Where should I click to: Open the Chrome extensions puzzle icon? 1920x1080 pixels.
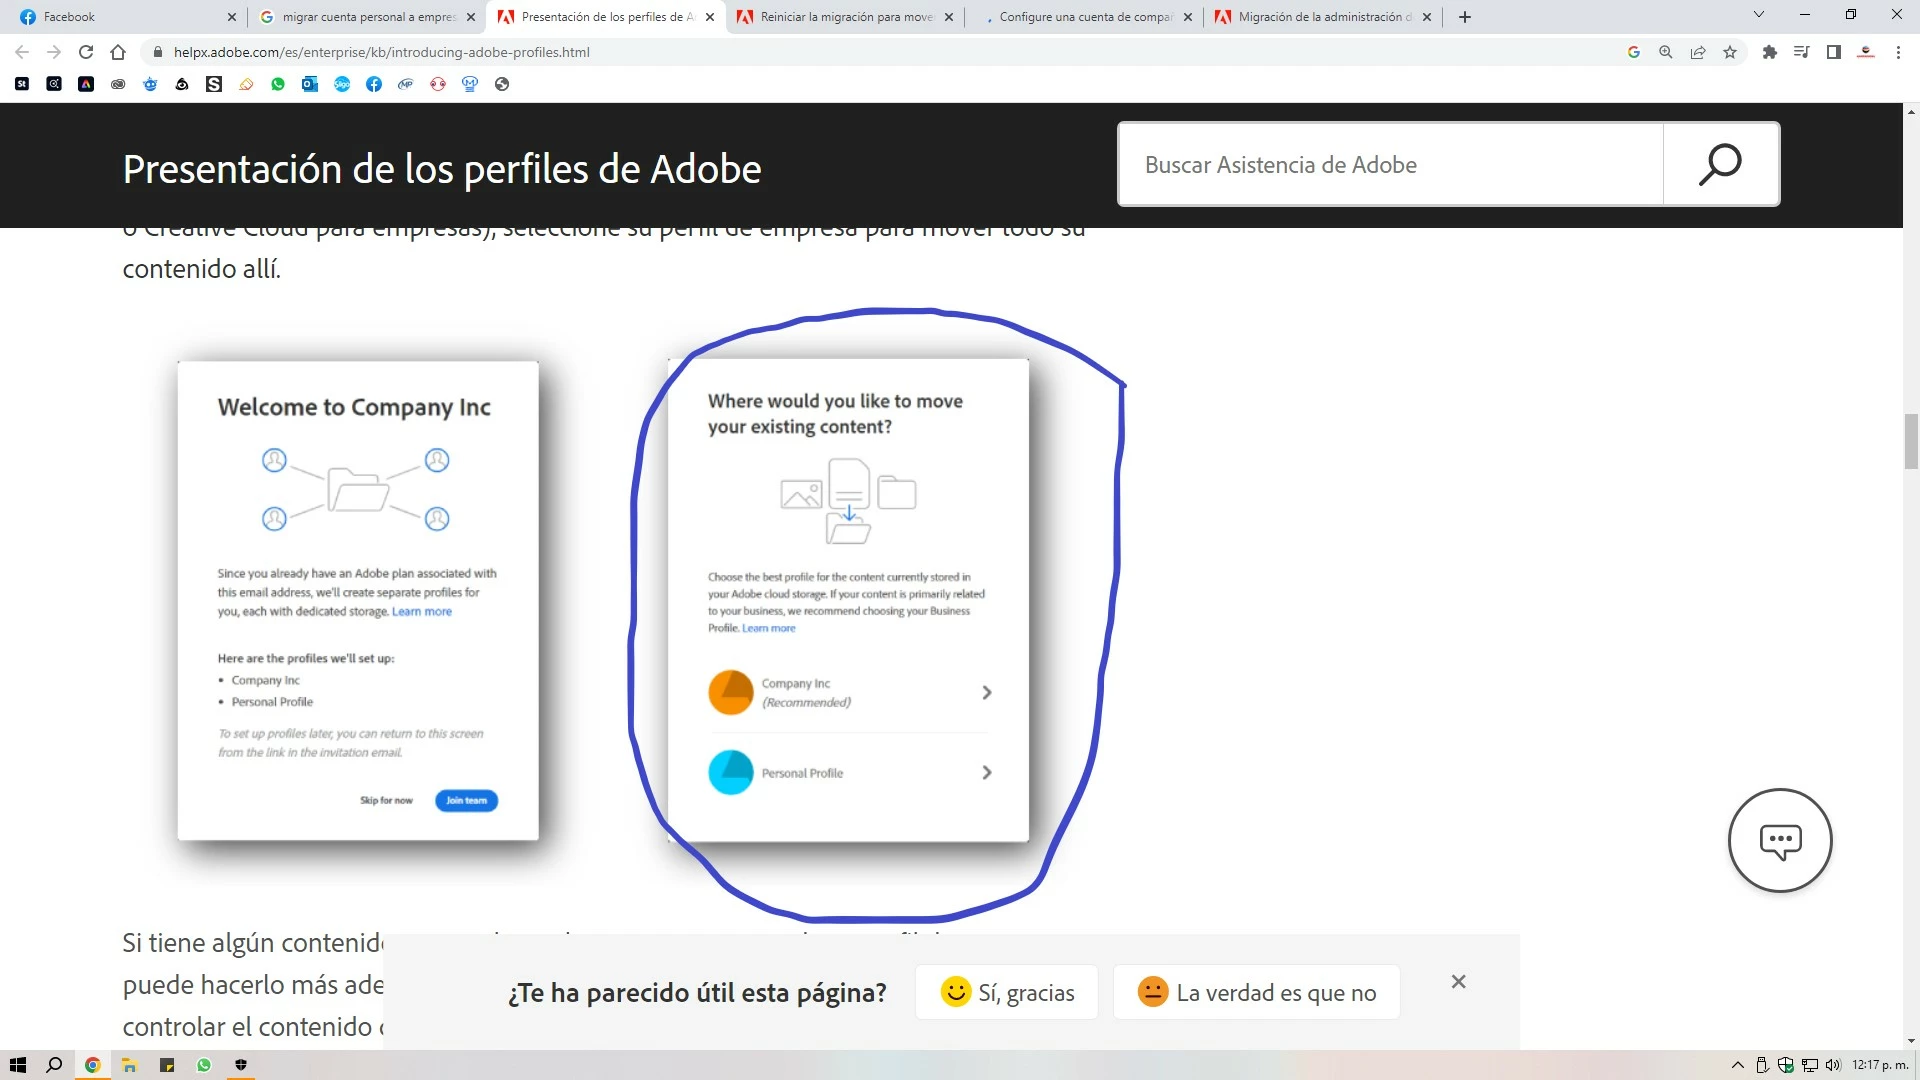(1769, 52)
